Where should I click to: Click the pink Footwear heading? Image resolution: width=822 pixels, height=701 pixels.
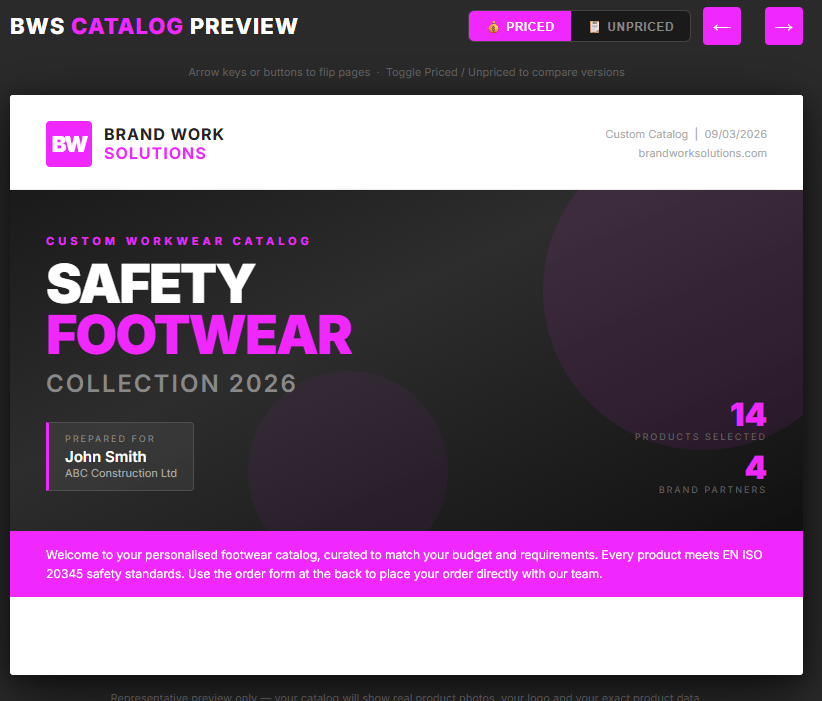pyautogui.click(x=199, y=335)
